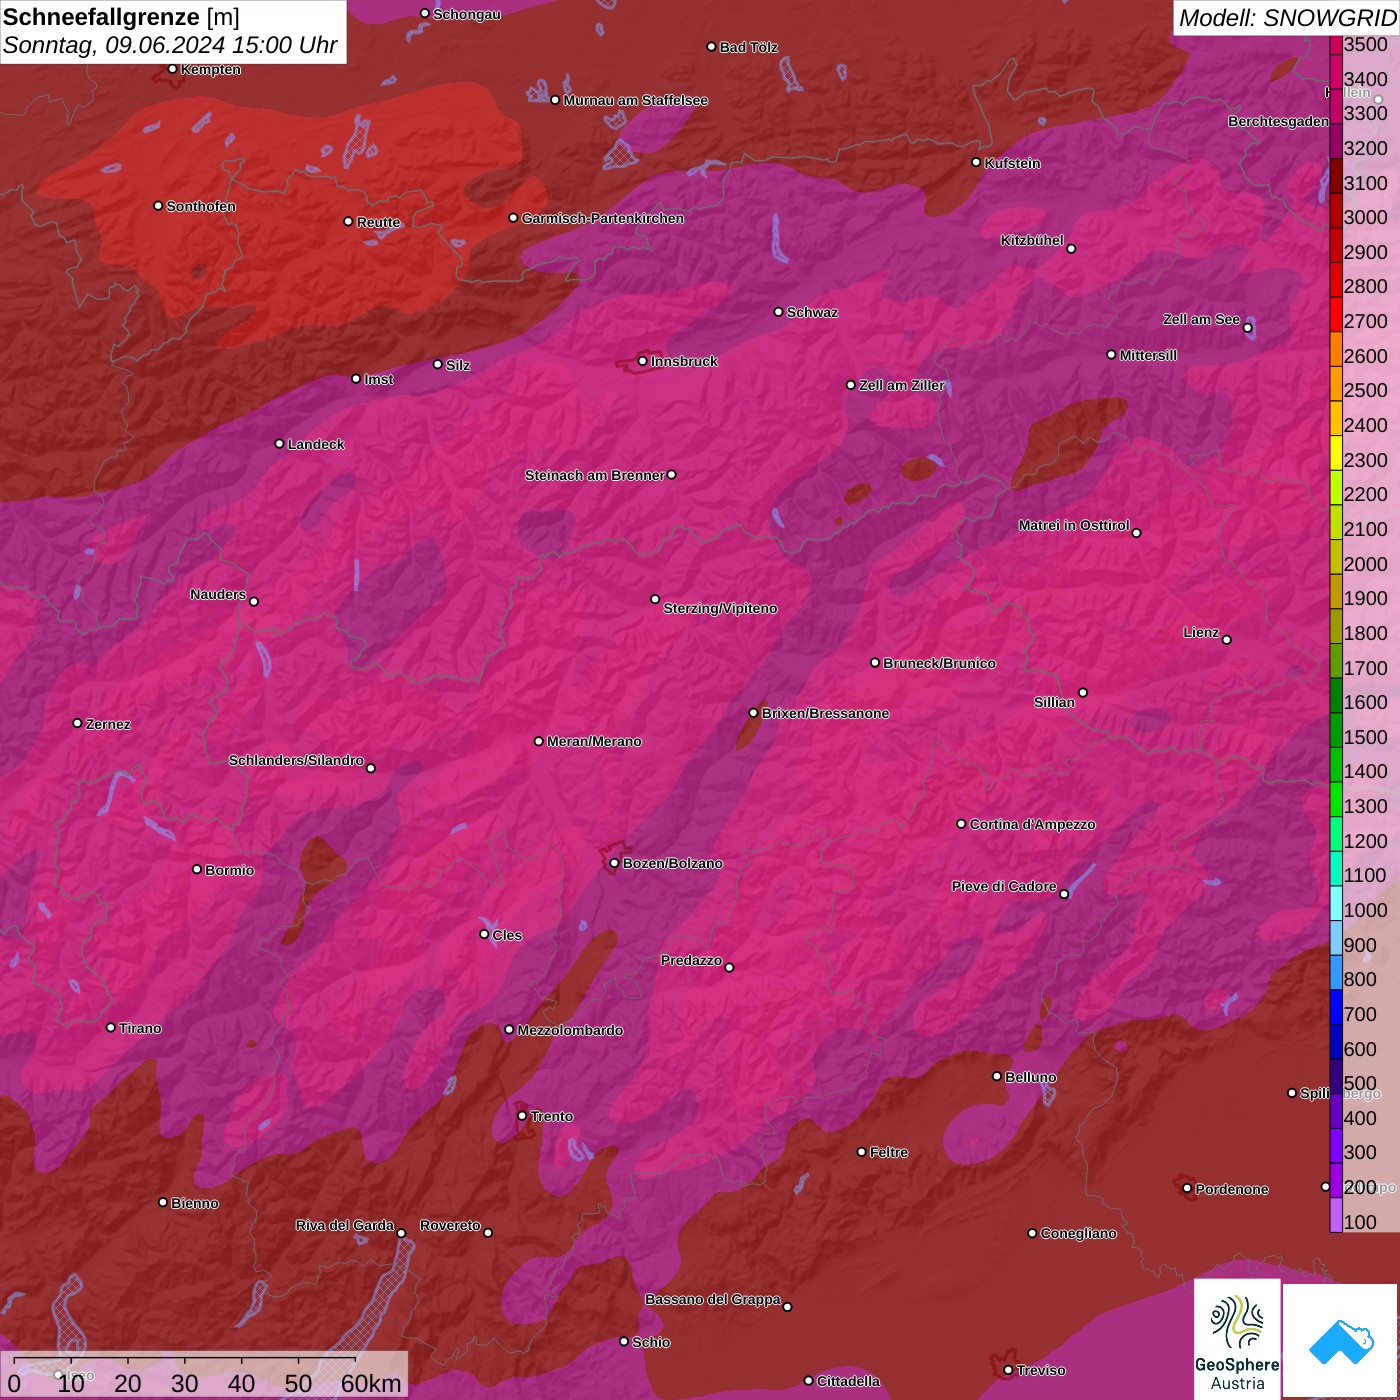Click the Conegliano label
Viewport: 1400px width, 1400px height.
1078,1233
